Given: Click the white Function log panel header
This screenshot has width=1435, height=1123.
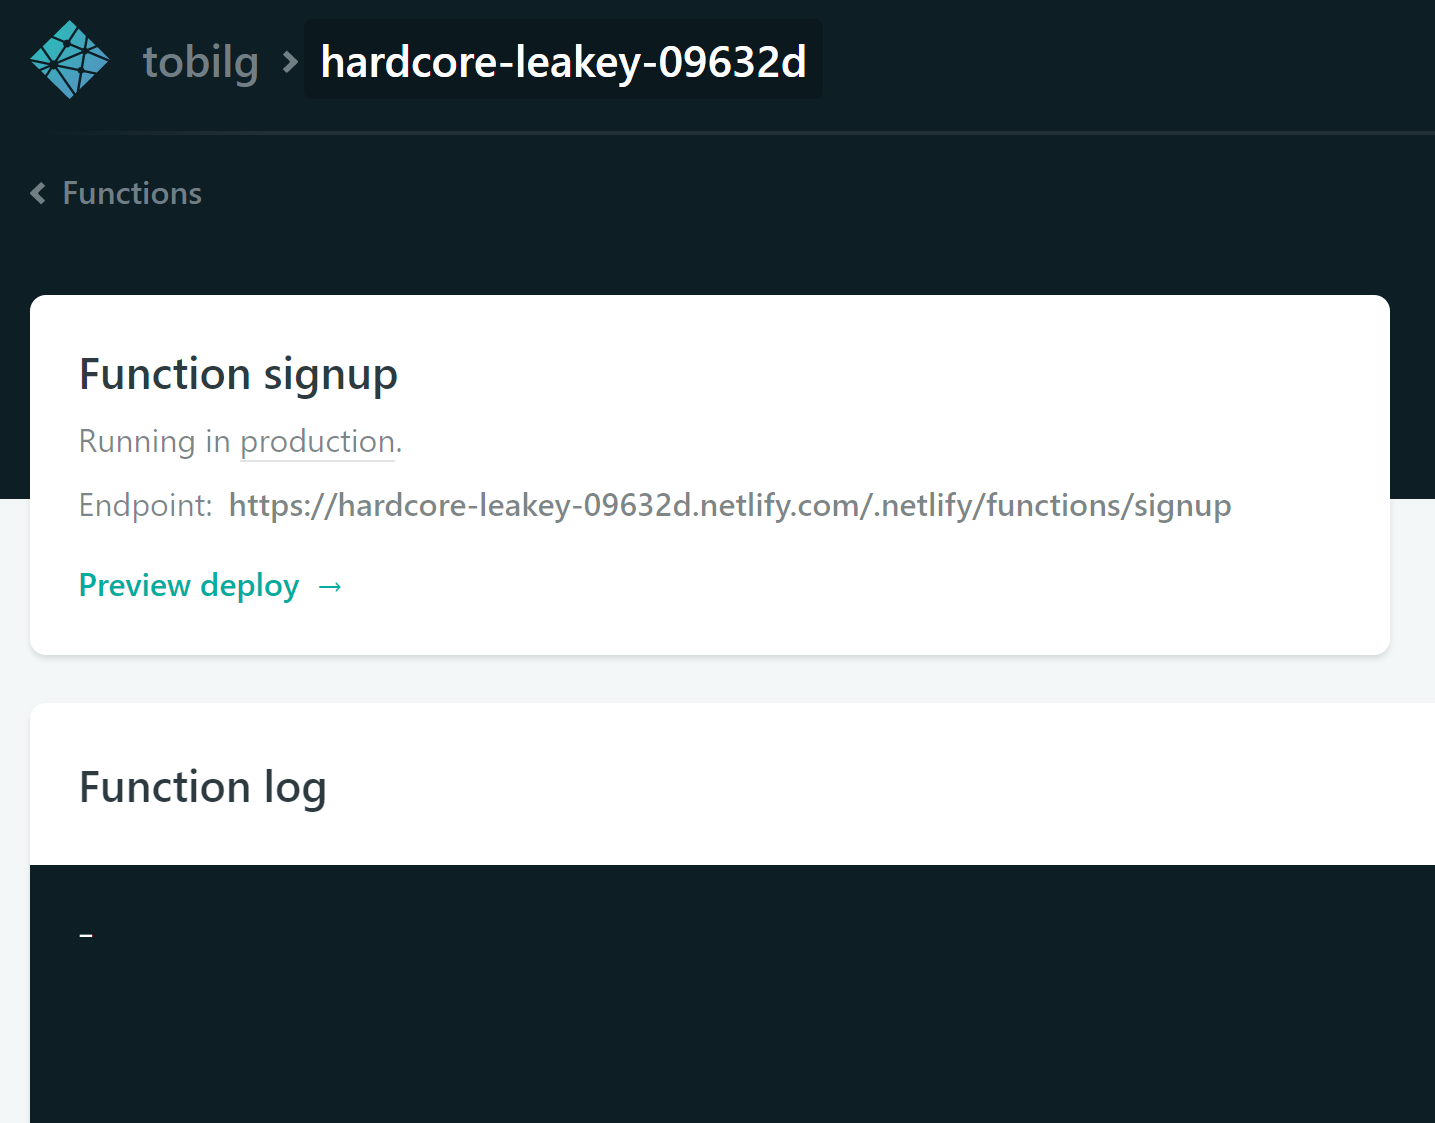Looking at the screenshot, I should coord(732,785).
